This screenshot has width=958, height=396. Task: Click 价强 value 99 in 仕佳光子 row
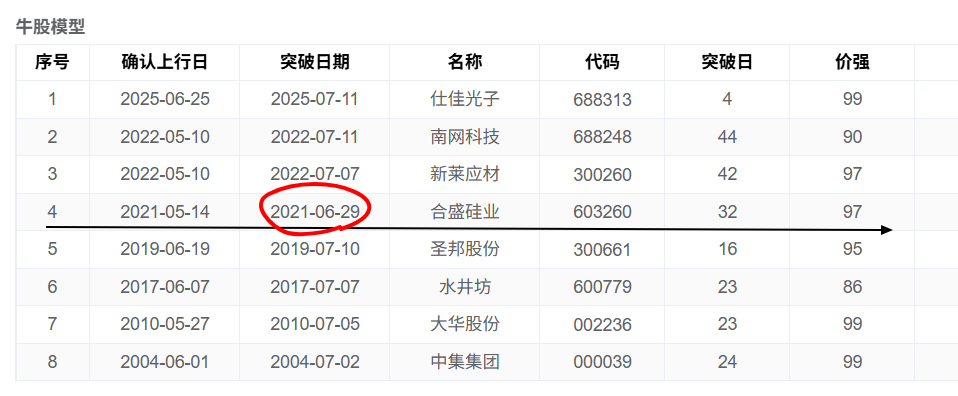(x=852, y=100)
